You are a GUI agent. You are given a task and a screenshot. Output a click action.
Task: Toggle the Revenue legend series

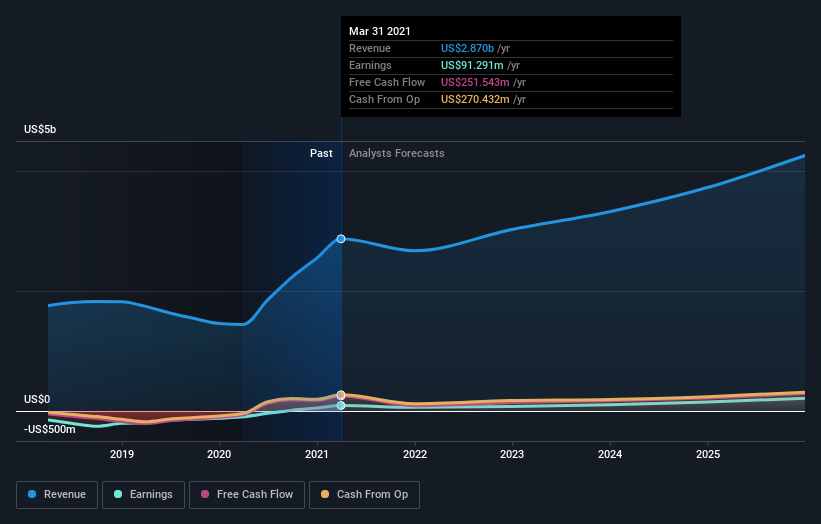coord(57,495)
